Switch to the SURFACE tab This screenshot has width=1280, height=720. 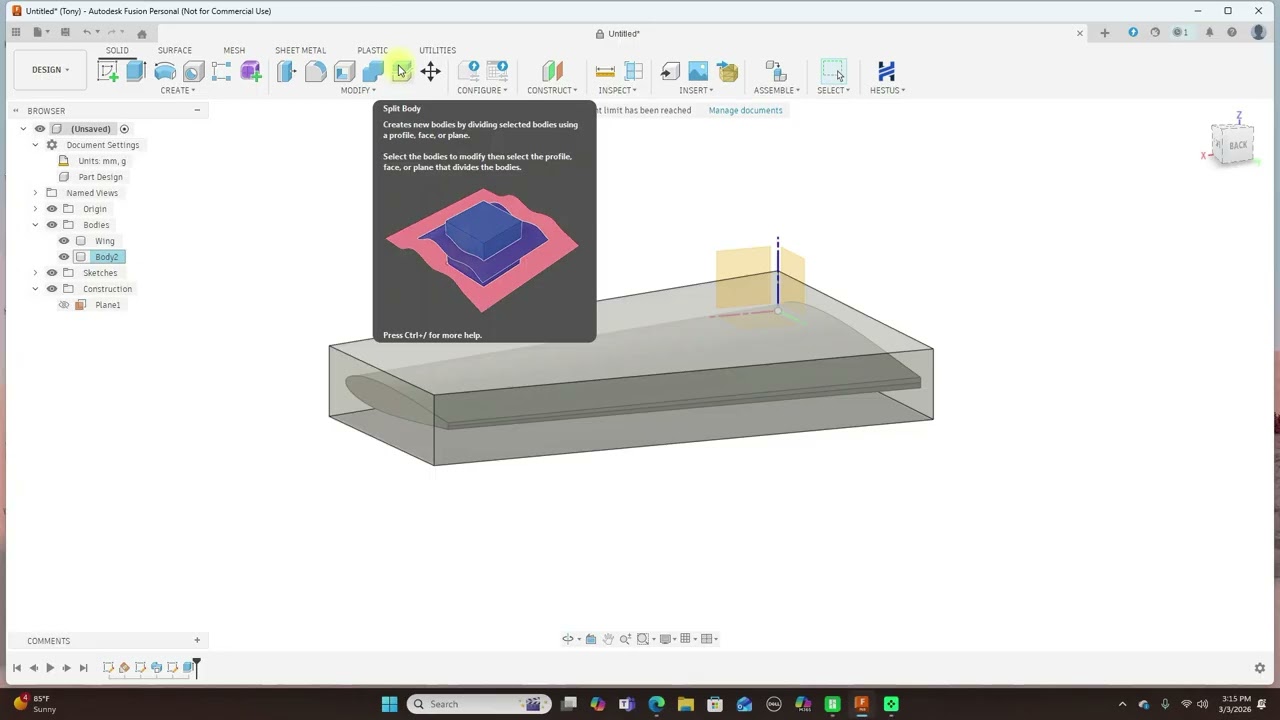(x=174, y=50)
